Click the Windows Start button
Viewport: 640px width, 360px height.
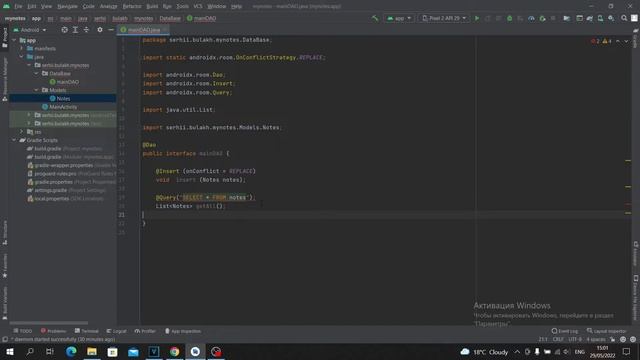10,351
